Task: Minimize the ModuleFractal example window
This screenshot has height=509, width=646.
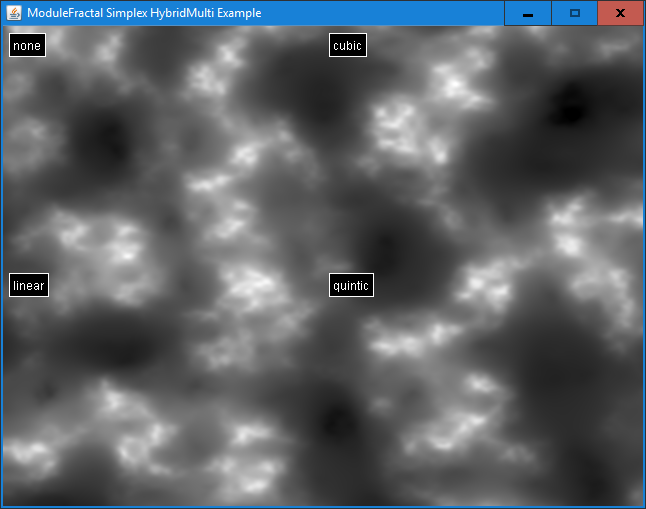Action: coord(527,13)
